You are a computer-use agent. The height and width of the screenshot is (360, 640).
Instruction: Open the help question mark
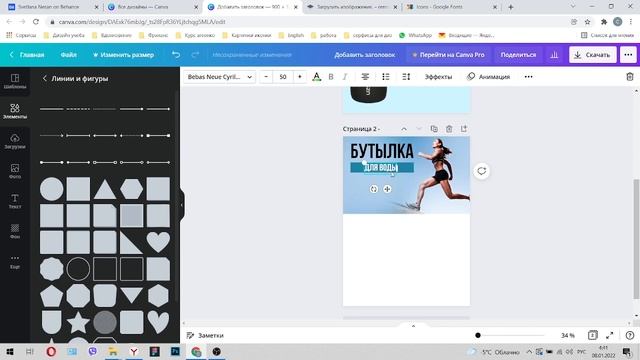coord(630,335)
